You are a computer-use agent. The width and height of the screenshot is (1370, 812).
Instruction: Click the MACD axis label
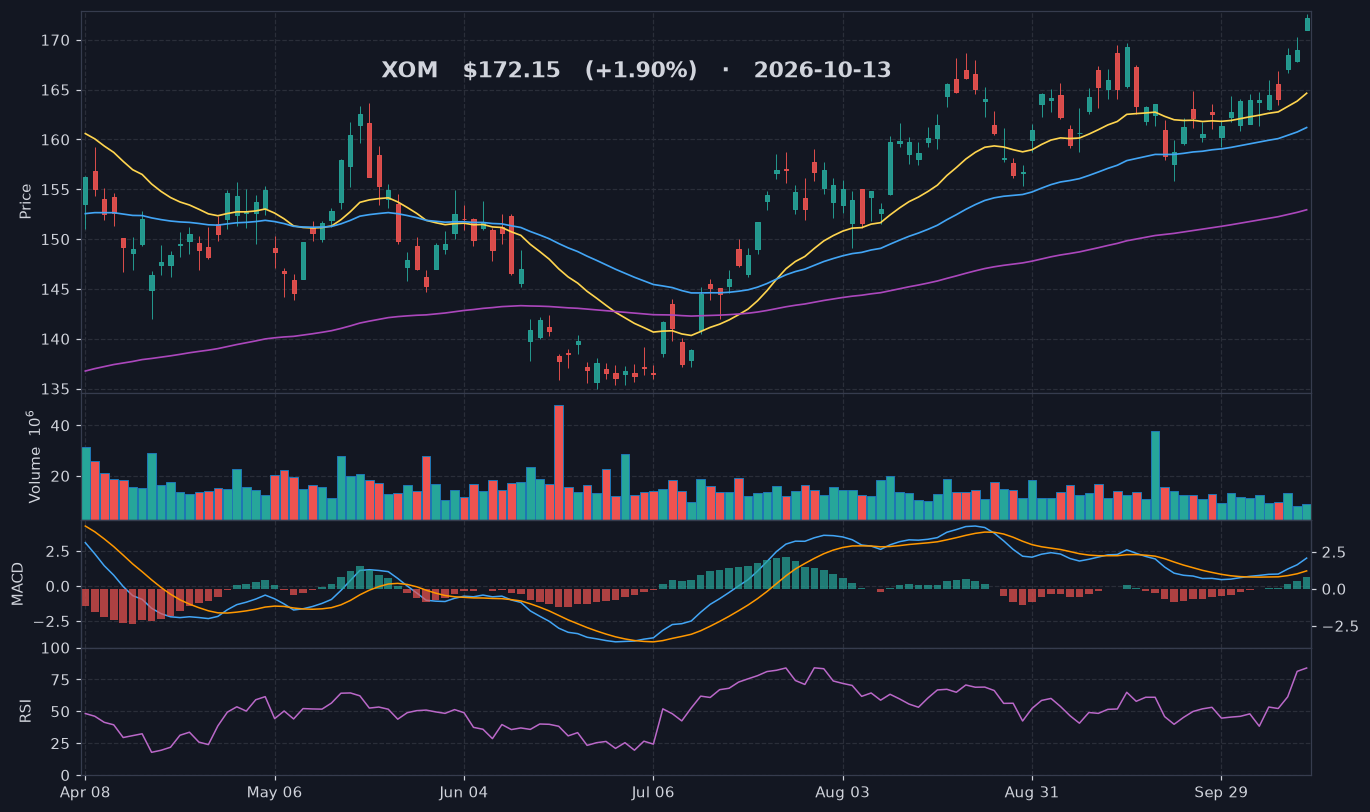17,584
